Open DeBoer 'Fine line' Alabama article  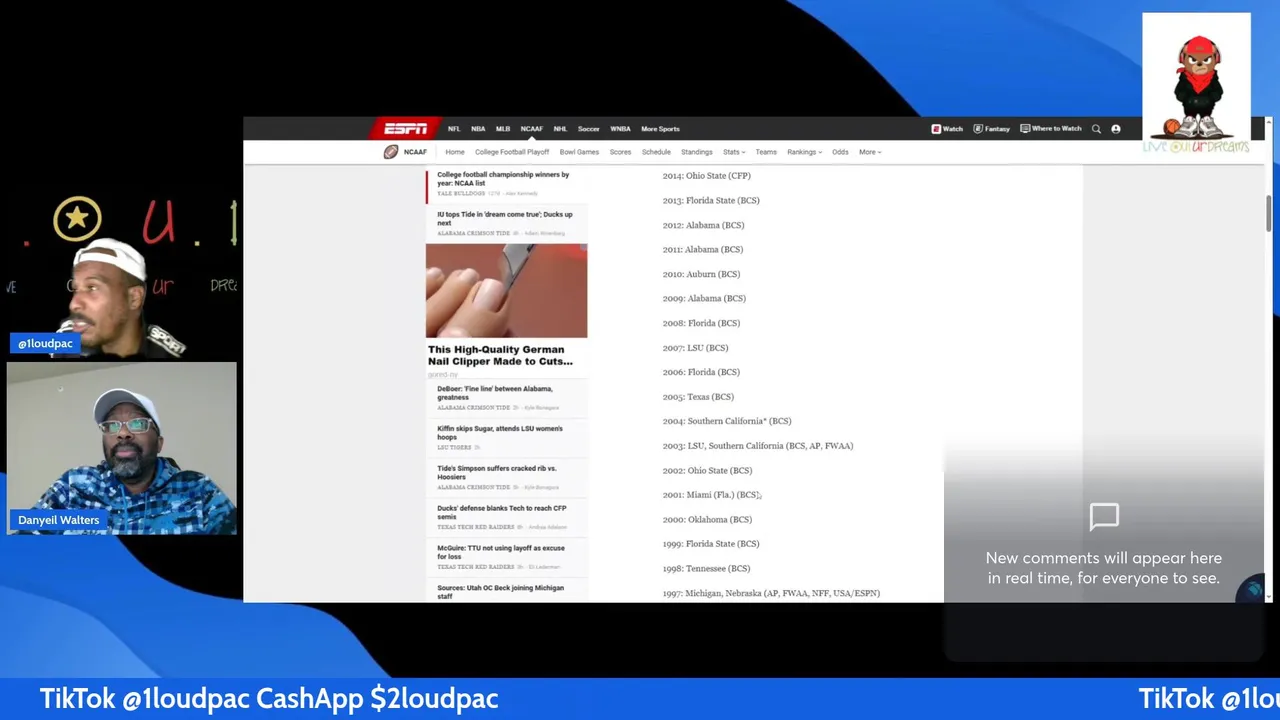tap(494, 393)
